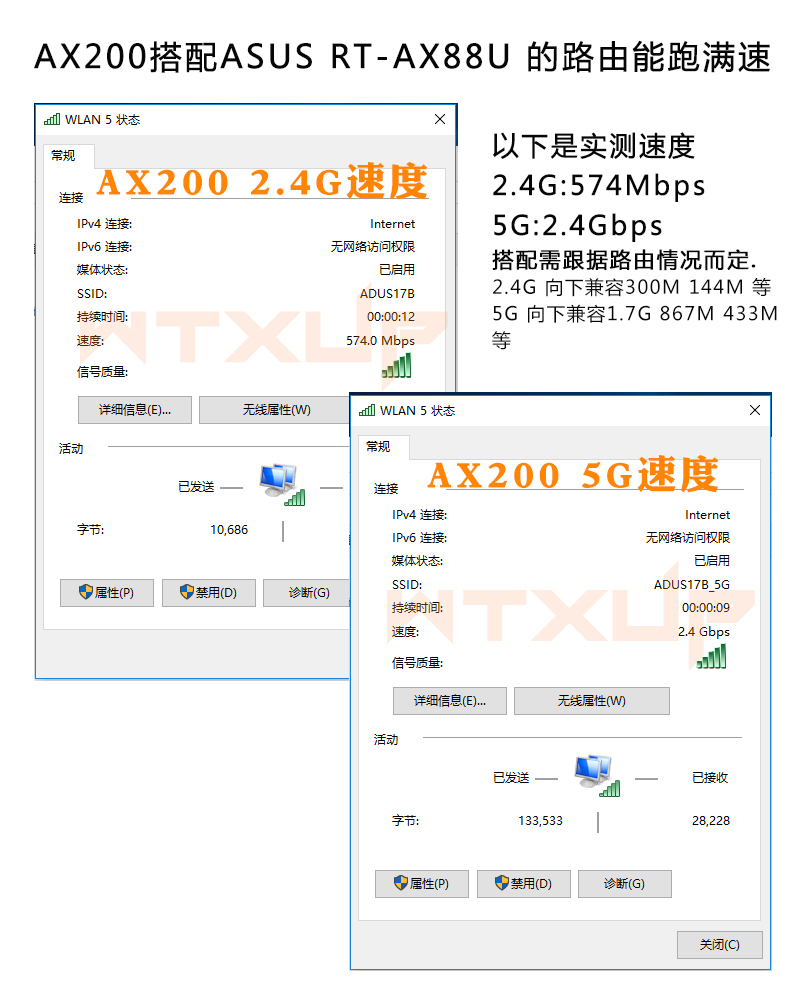Click 无网络访问权限 in the front window

688,538
